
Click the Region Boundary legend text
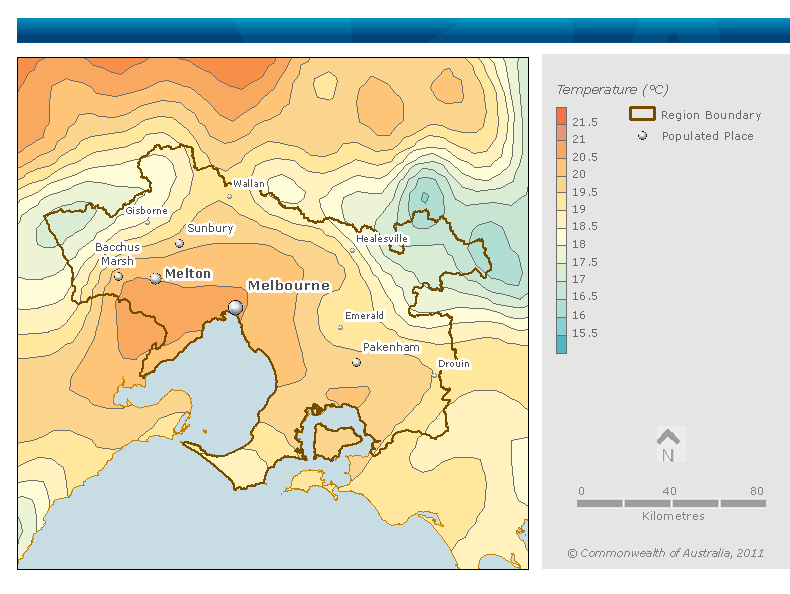(711, 115)
